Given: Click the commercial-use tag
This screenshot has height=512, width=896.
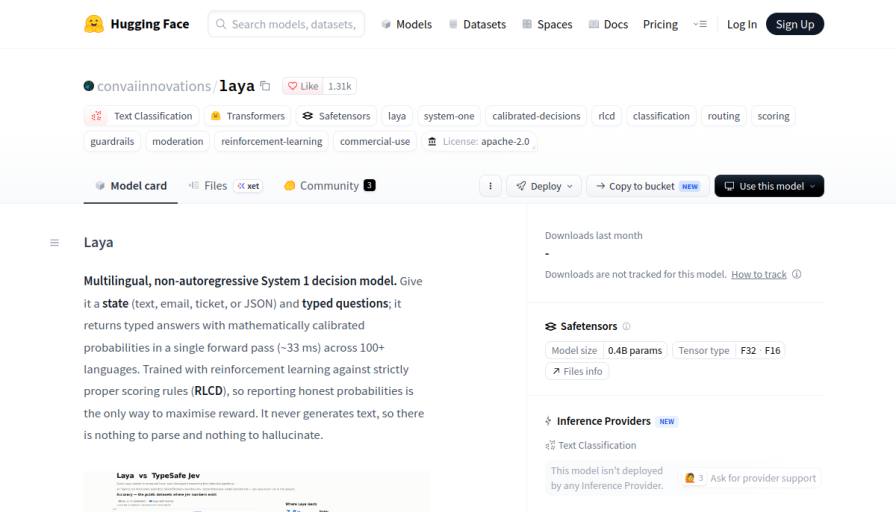Looking at the screenshot, I should [x=375, y=141].
